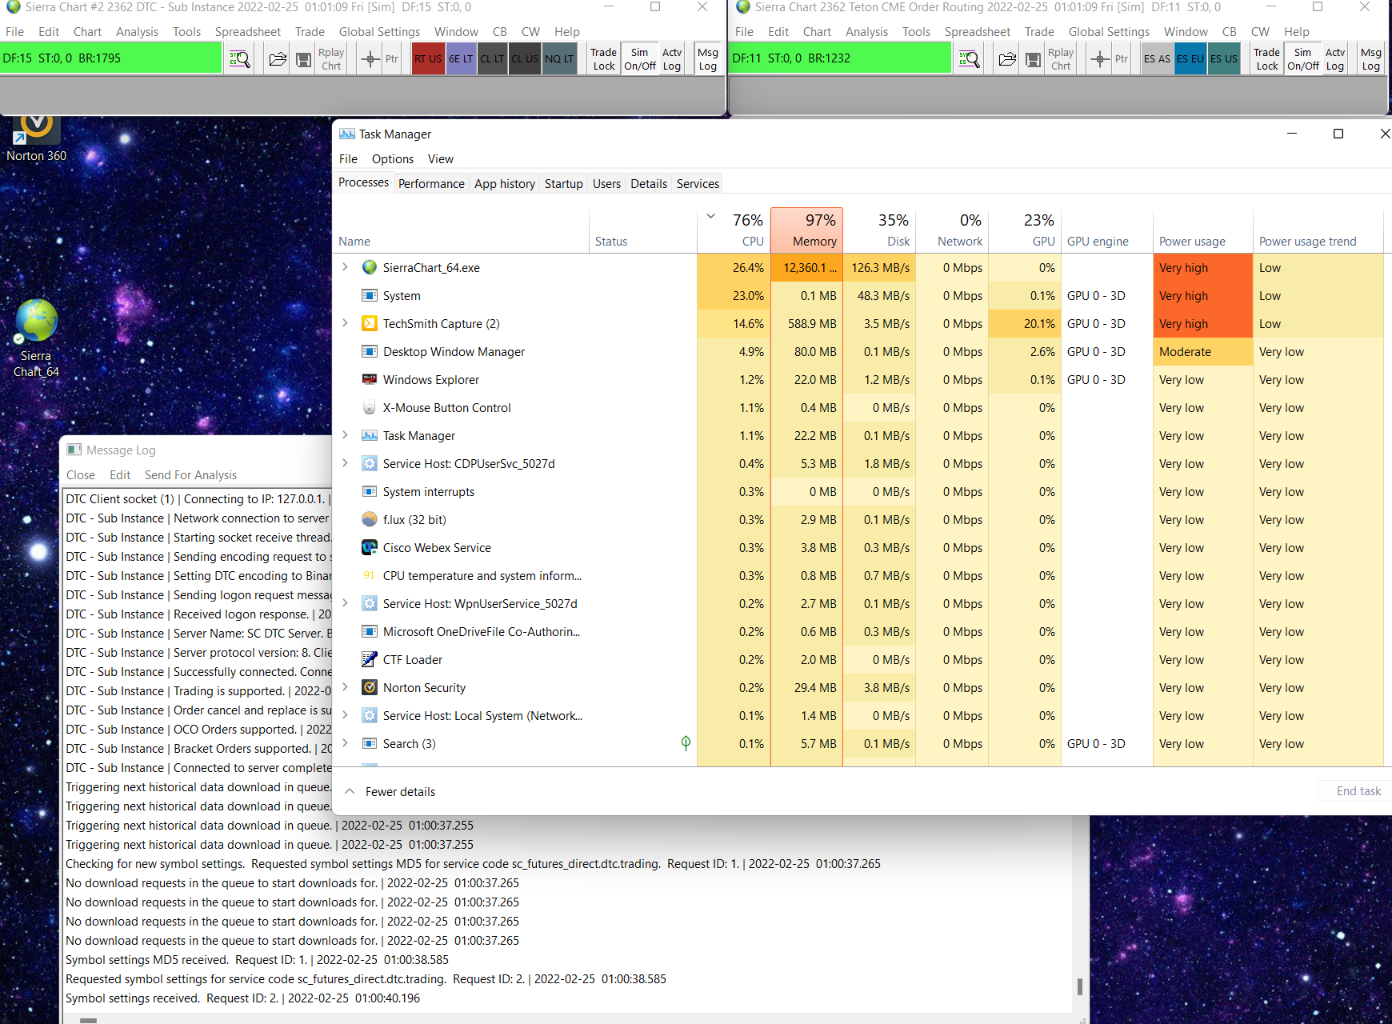Image resolution: width=1392 pixels, height=1024 pixels.
Task: Click Cisco Webex Service process icon
Action: click(369, 548)
